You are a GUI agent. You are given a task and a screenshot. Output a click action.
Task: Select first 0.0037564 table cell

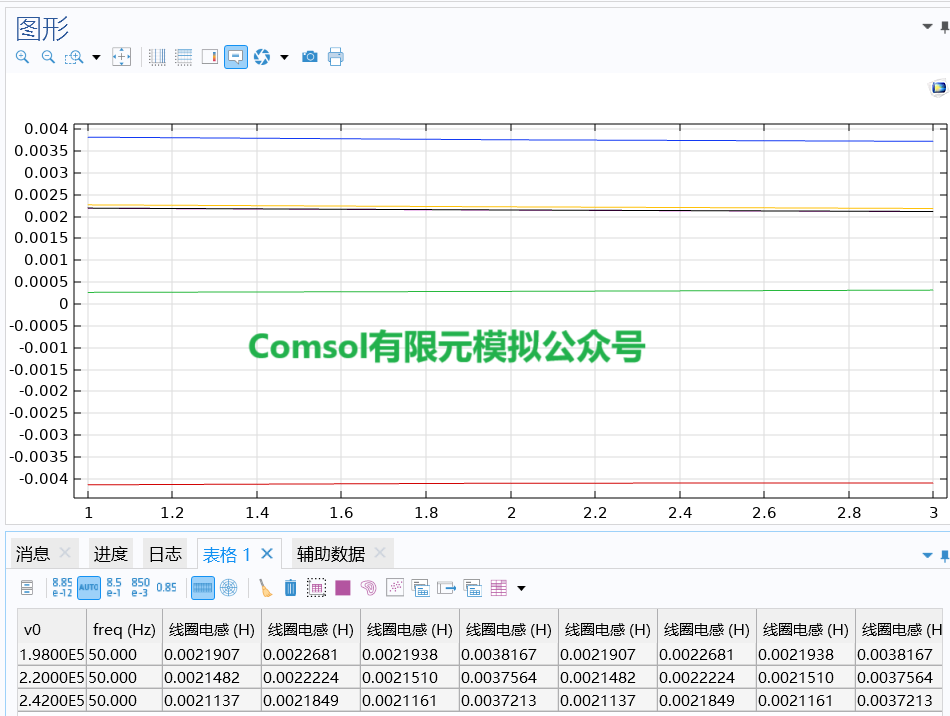click(509, 678)
